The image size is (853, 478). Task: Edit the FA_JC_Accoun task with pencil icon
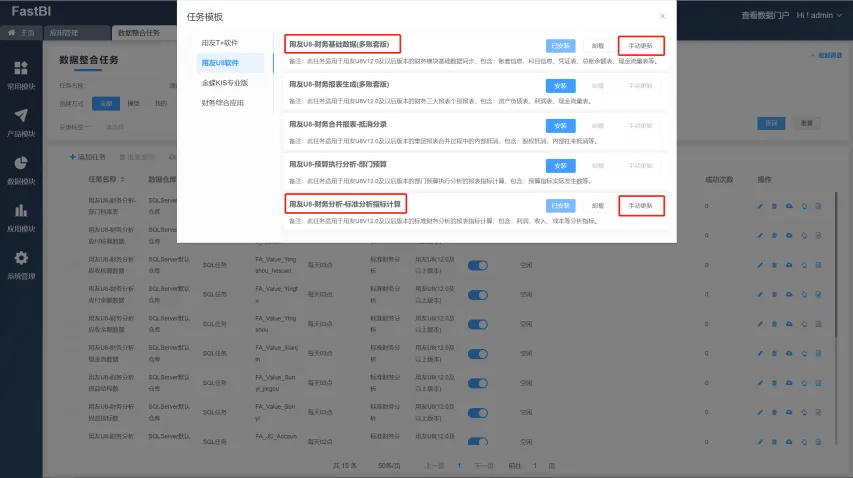[x=760, y=442]
